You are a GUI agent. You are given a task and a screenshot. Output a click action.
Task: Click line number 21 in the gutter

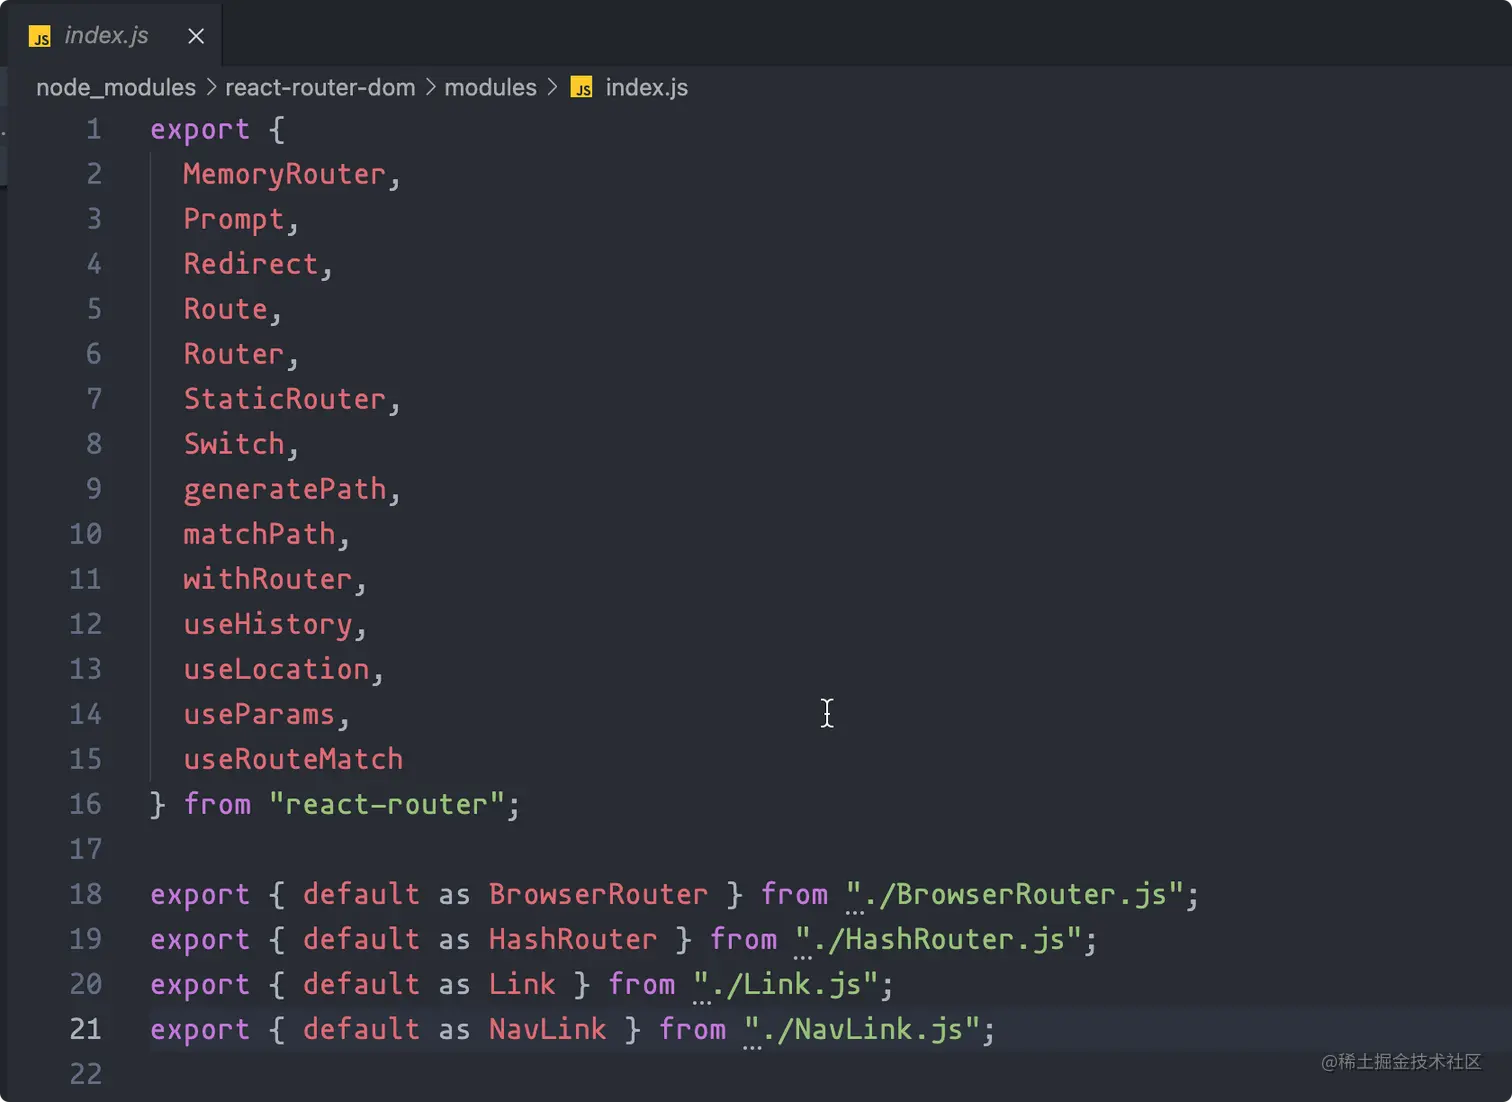click(85, 1029)
